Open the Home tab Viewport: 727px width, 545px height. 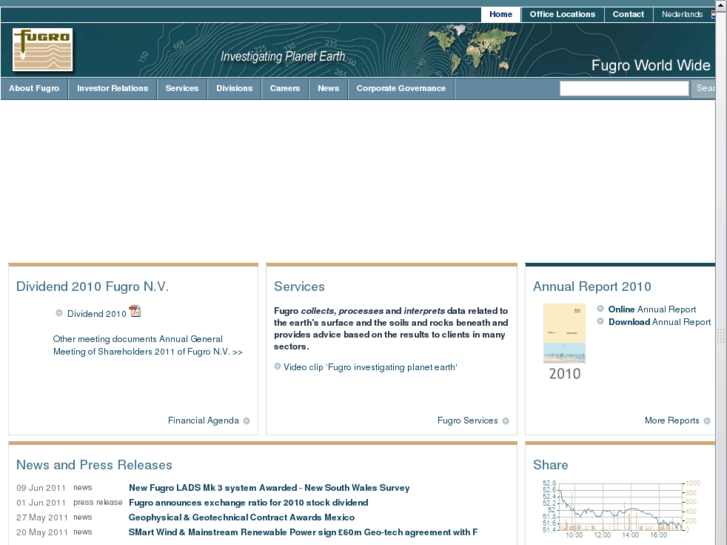coord(501,14)
